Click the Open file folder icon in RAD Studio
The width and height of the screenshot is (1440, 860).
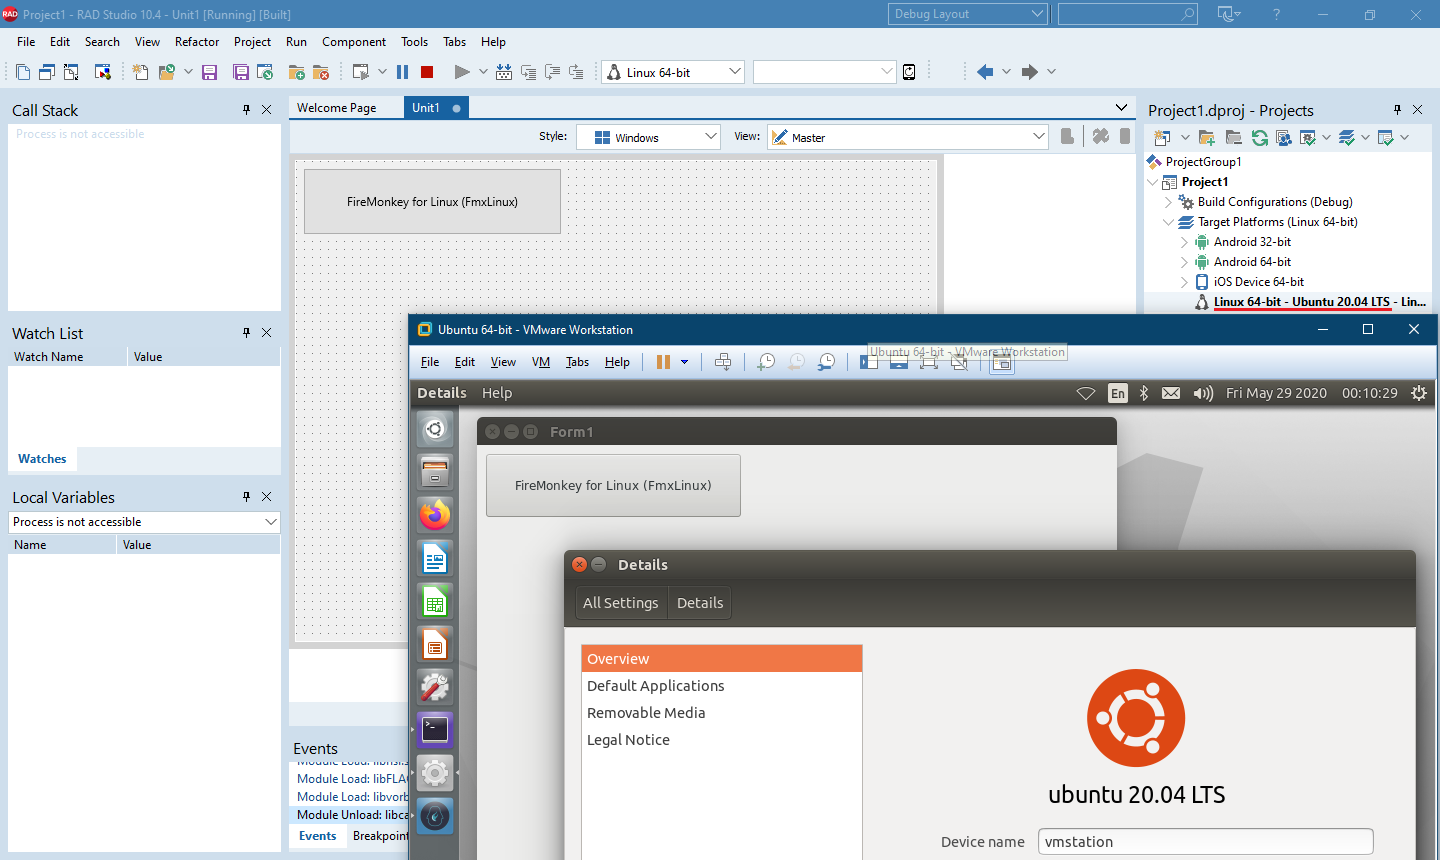[167, 72]
